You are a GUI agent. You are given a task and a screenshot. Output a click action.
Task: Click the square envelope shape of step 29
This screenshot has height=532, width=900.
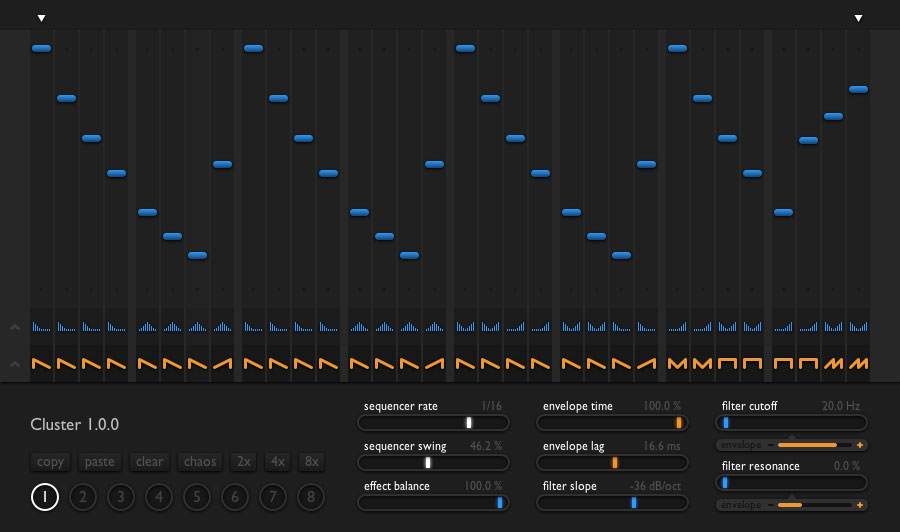click(x=783, y=363)
